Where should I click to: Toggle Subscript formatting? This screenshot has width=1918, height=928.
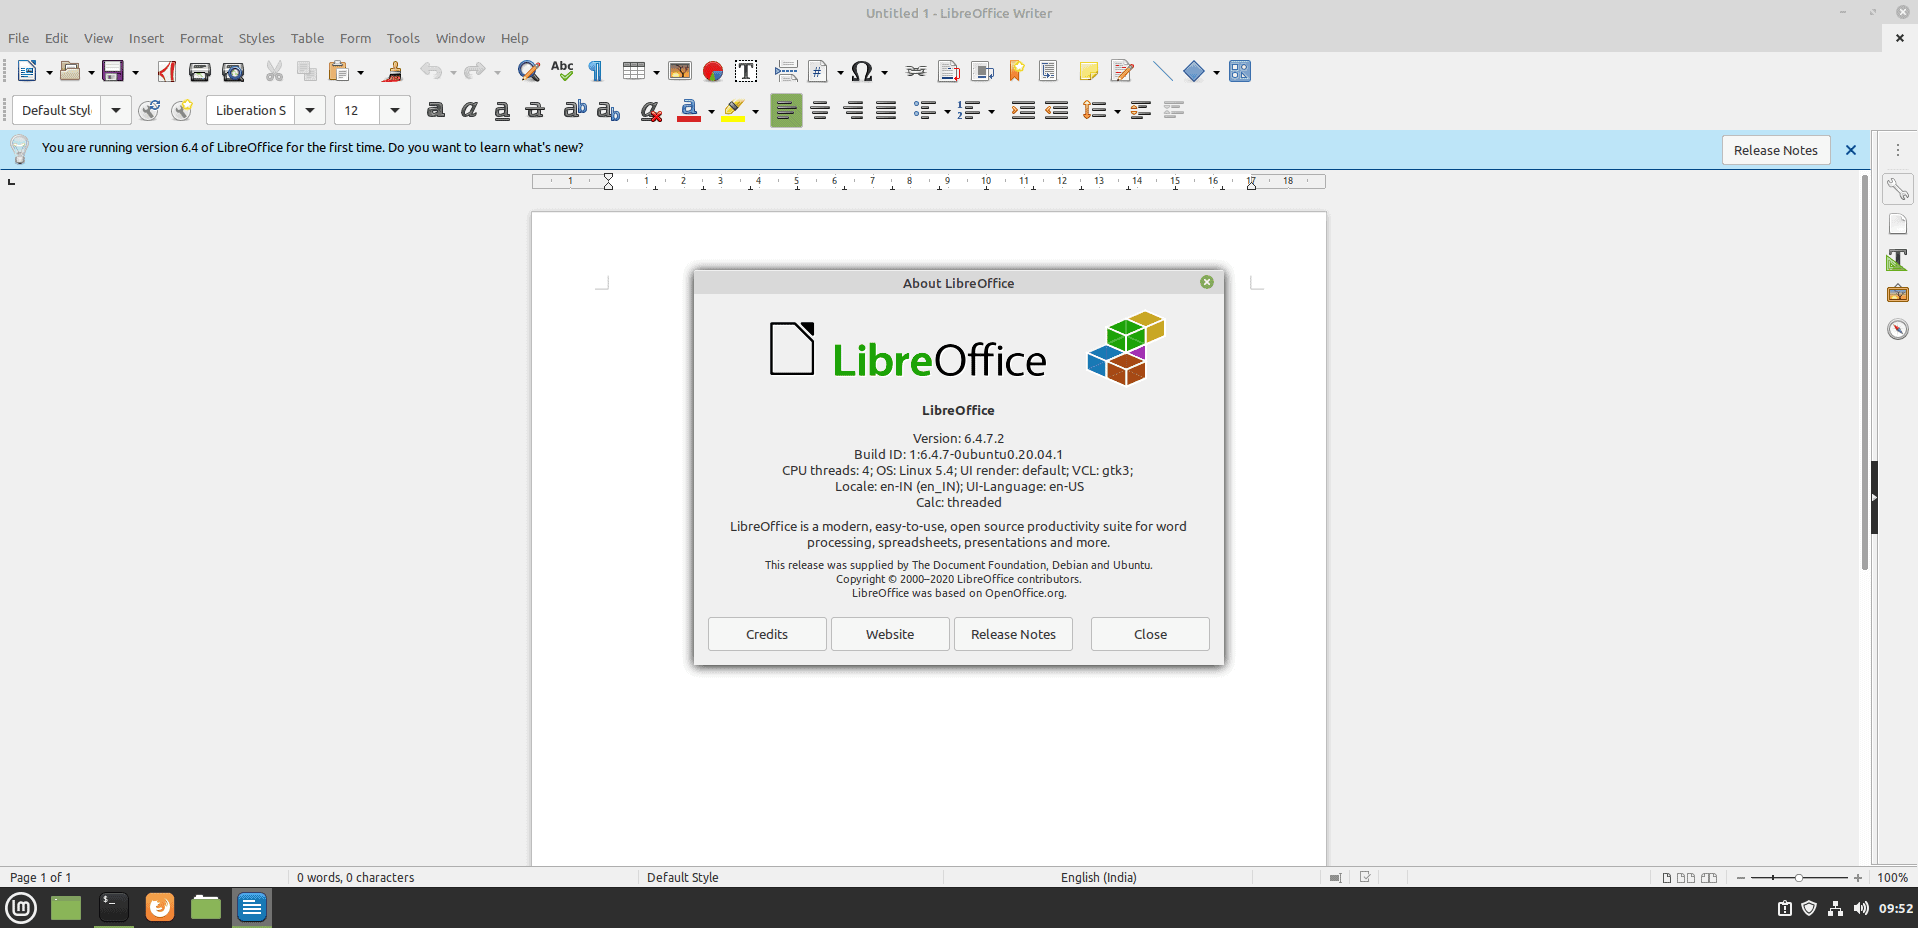coord(608,110)
